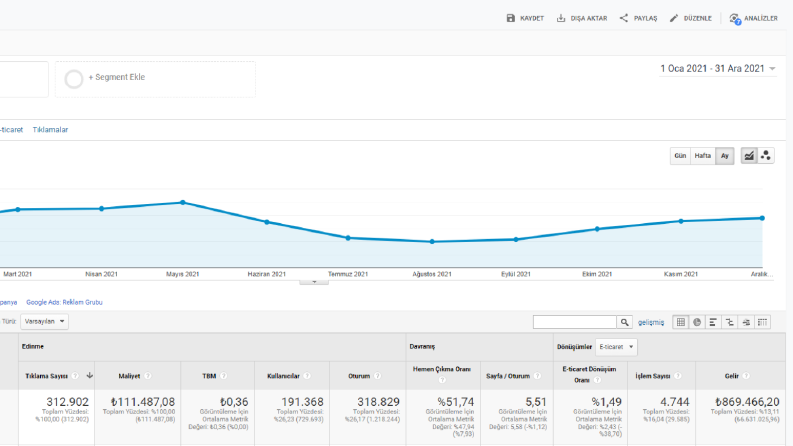Click the gelişmiş advanced filter link
Image resolution: width=793 pixels, height=446 pixels.
[x=651, y=322]
